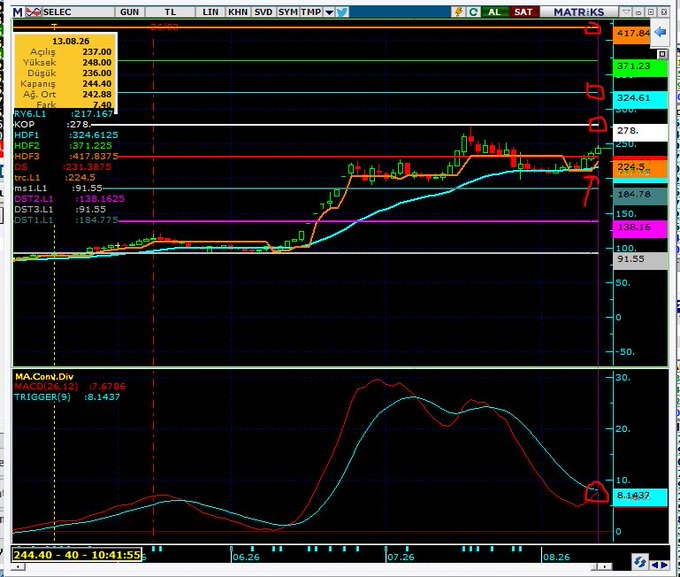Click the green AL buy button
Image resolution: width=680 pixels, height=577 pixels.
click(494, 12)
